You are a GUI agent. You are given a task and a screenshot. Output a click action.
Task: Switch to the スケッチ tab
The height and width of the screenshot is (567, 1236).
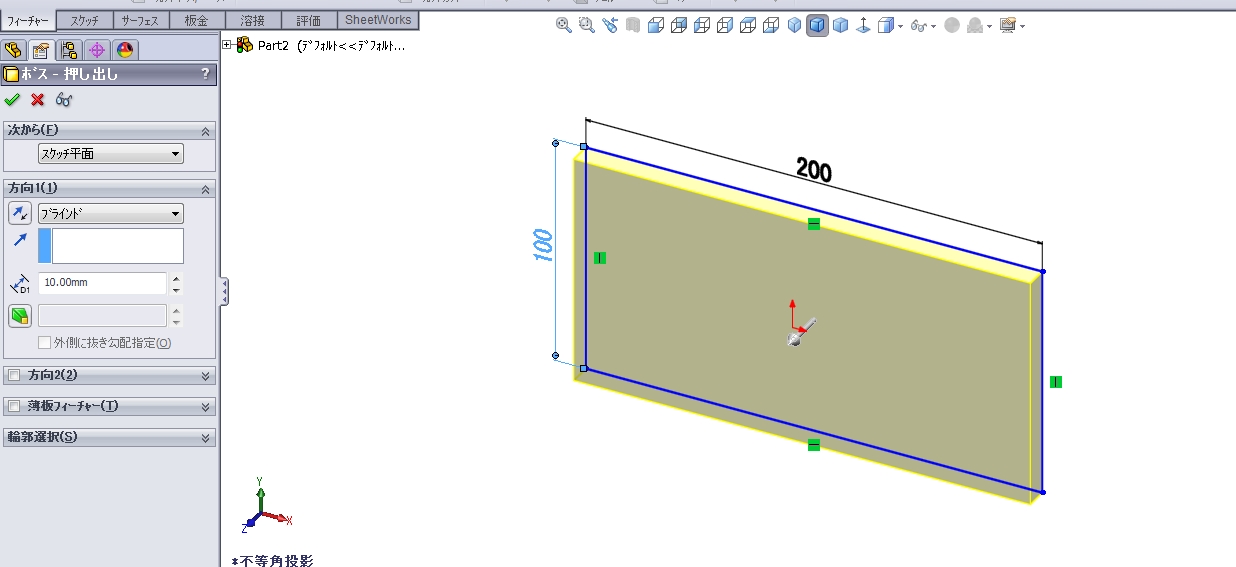click(x=84, y=20)
